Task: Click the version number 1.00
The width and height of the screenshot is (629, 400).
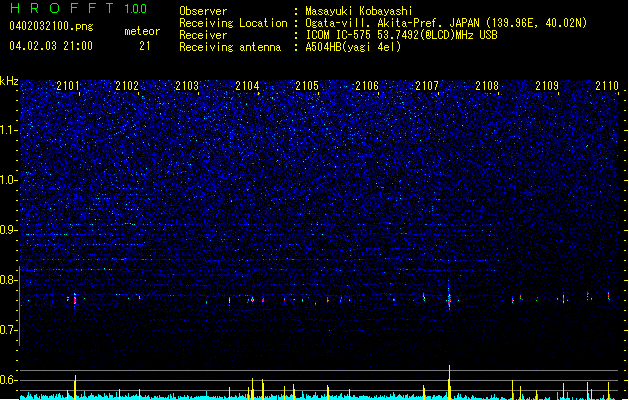Action: click(136, 9)
